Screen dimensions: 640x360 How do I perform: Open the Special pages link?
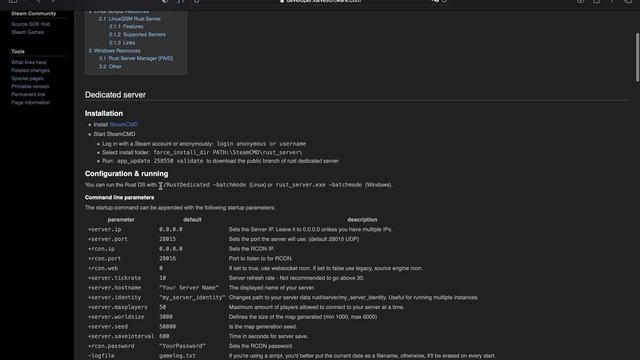click(x=27, y=78)
